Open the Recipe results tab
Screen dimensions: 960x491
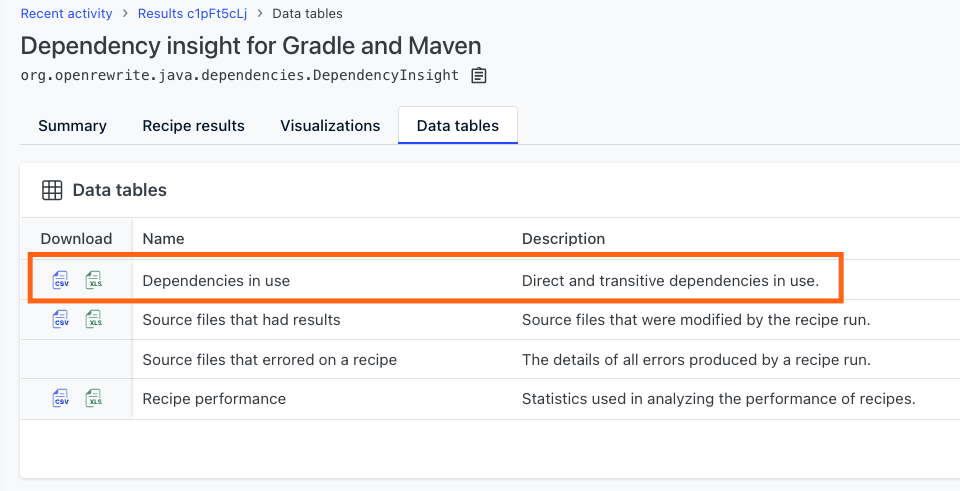click(x=193, y=126)
